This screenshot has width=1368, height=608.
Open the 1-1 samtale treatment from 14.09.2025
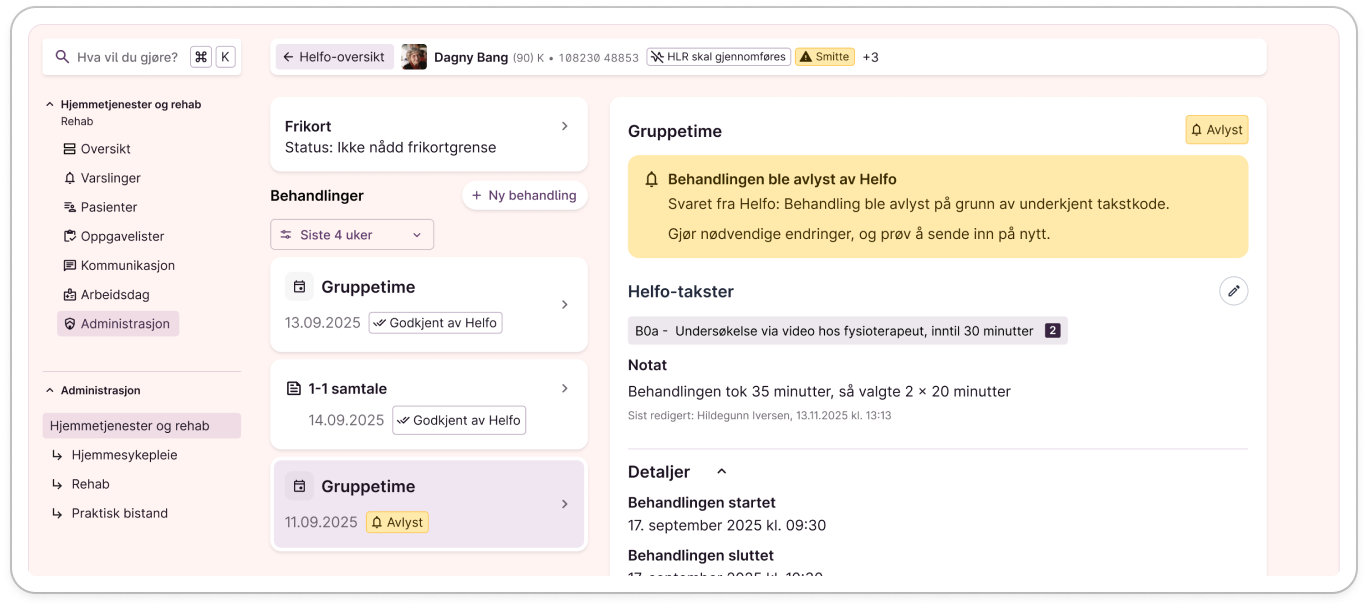(428, 404)
